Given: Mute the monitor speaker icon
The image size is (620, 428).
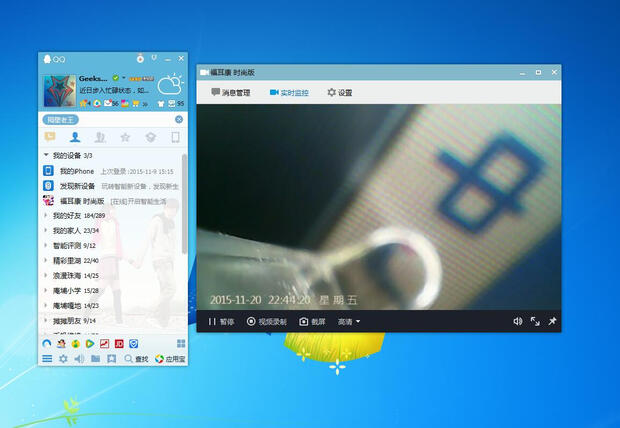Looking at the screenshot, I should pyautogui.click(x=518, y=322).
